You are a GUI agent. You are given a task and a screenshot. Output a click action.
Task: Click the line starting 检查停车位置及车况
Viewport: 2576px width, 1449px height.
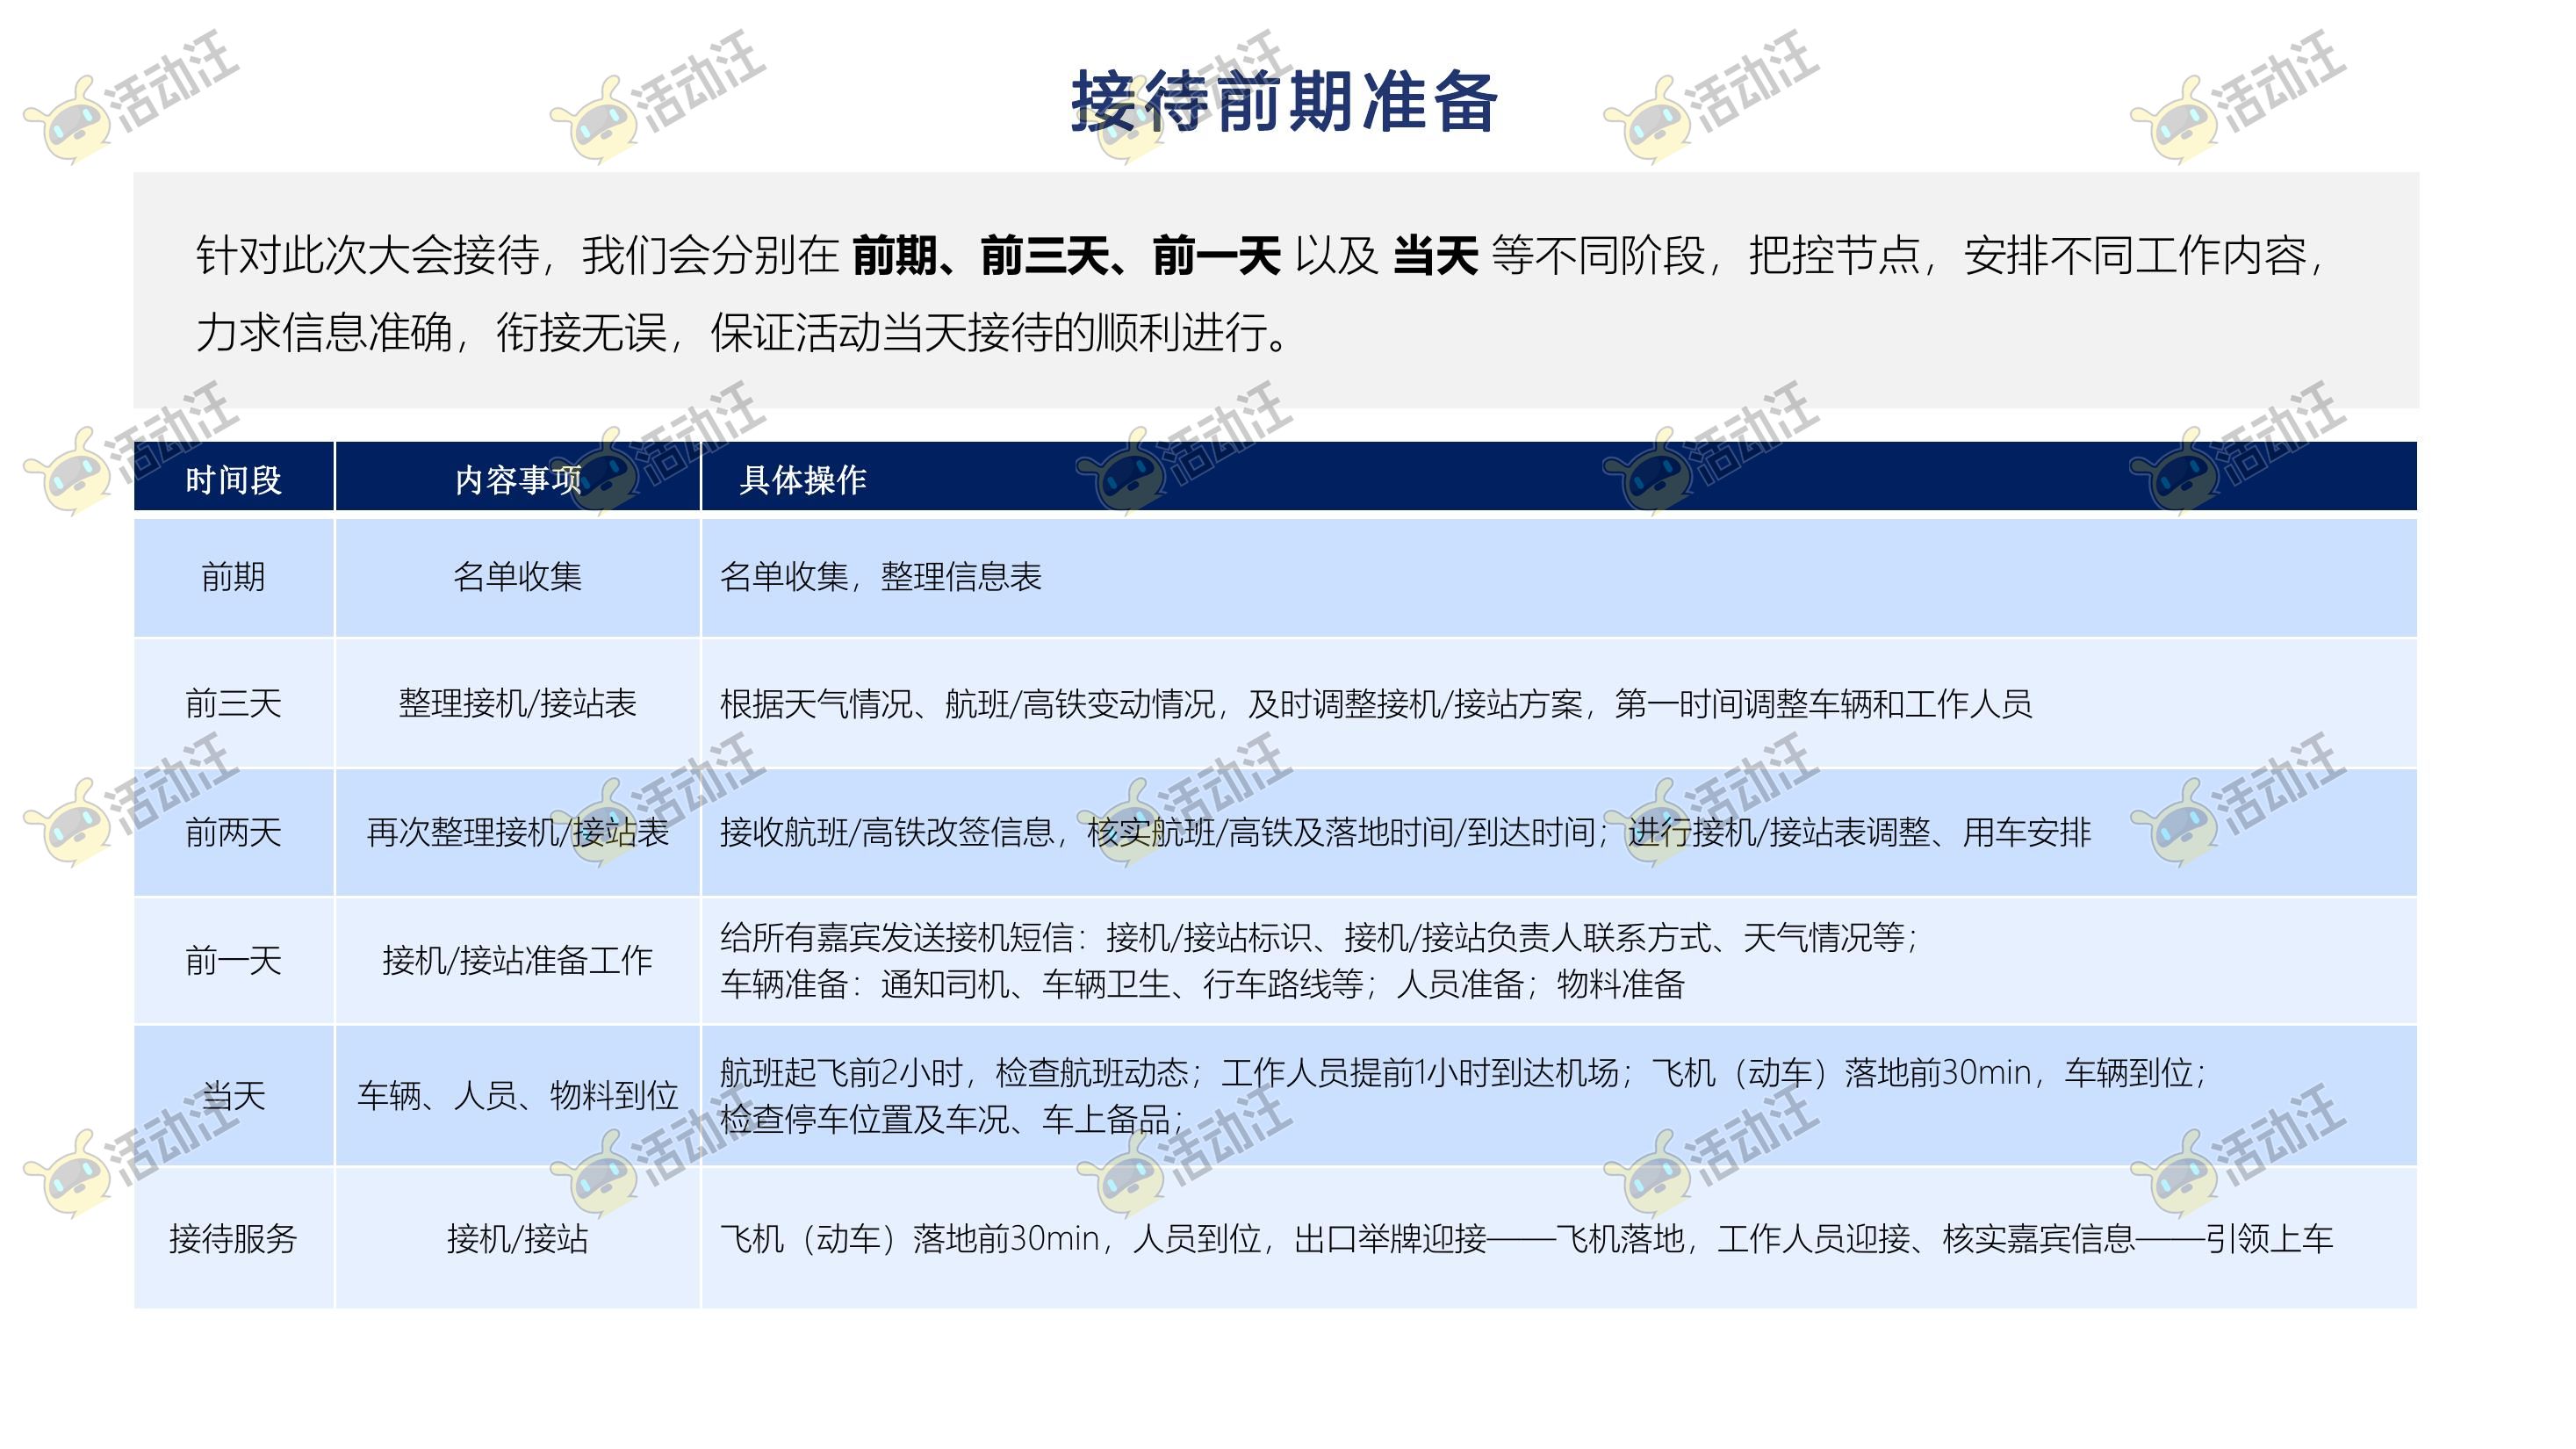952,1120
